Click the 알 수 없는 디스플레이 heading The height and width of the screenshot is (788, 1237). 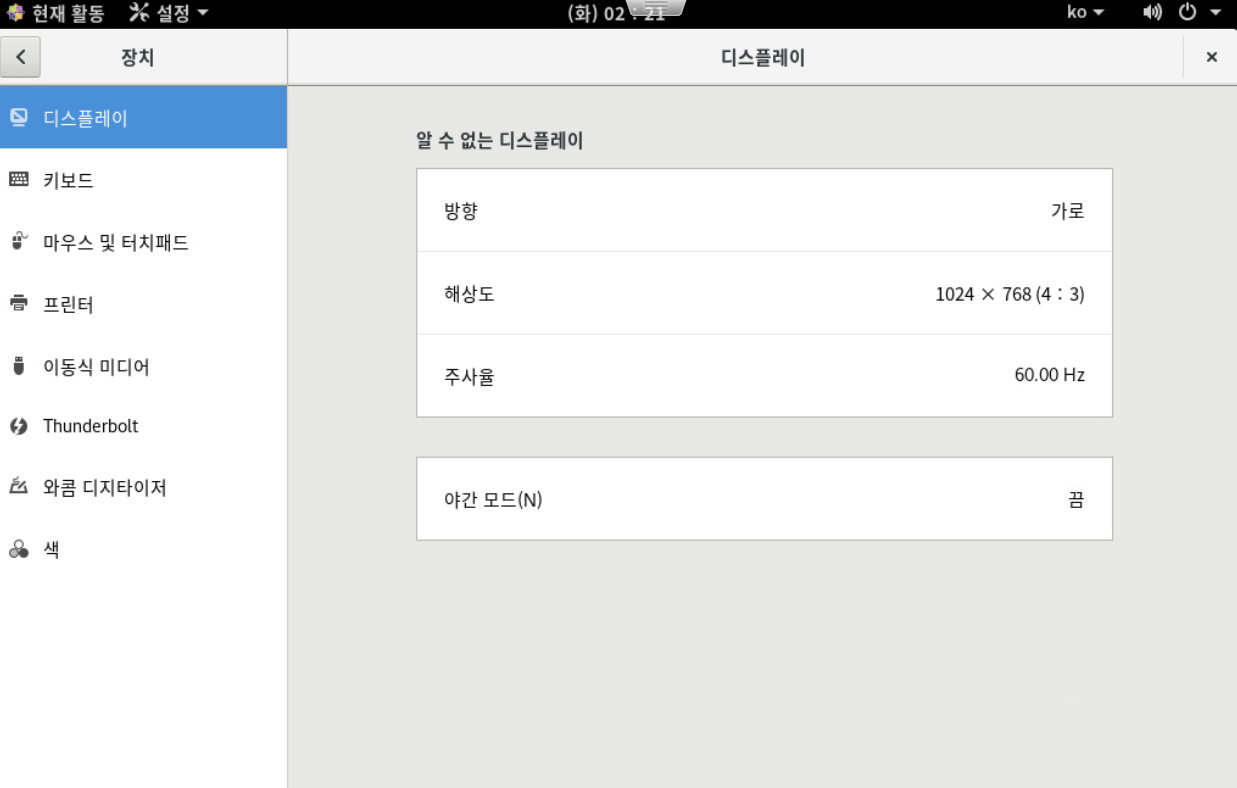500,141
